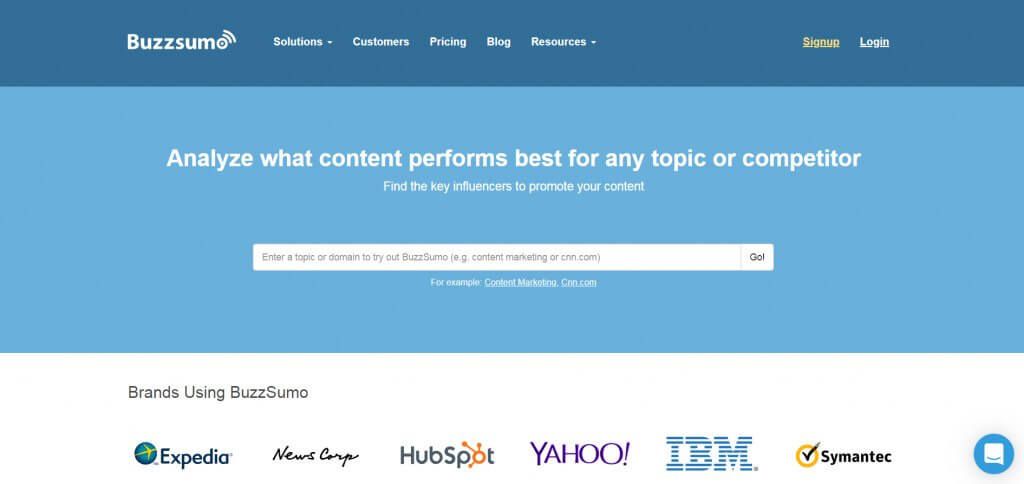The height and width of the screenshot is (484, 1024).
Task: Try the Content Marketing example link
Action: [x=520, y=283]
